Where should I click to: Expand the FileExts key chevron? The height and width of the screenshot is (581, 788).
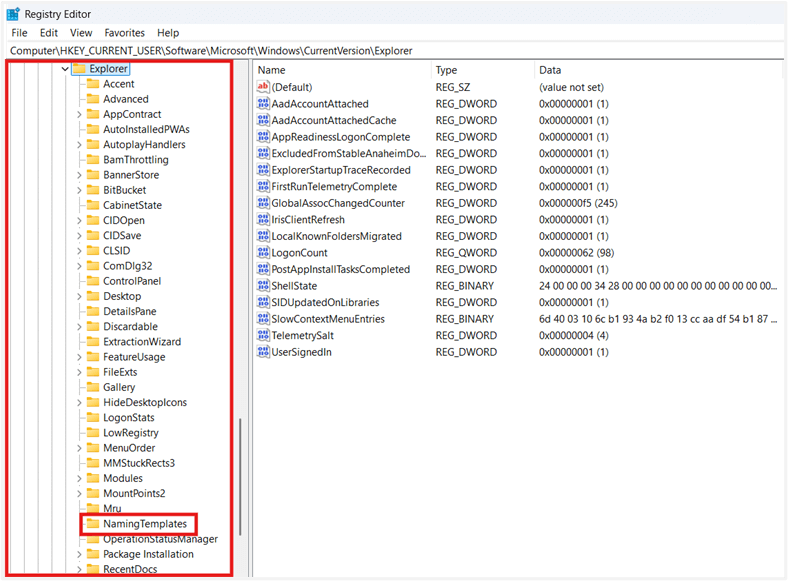[x=79, y=372]
